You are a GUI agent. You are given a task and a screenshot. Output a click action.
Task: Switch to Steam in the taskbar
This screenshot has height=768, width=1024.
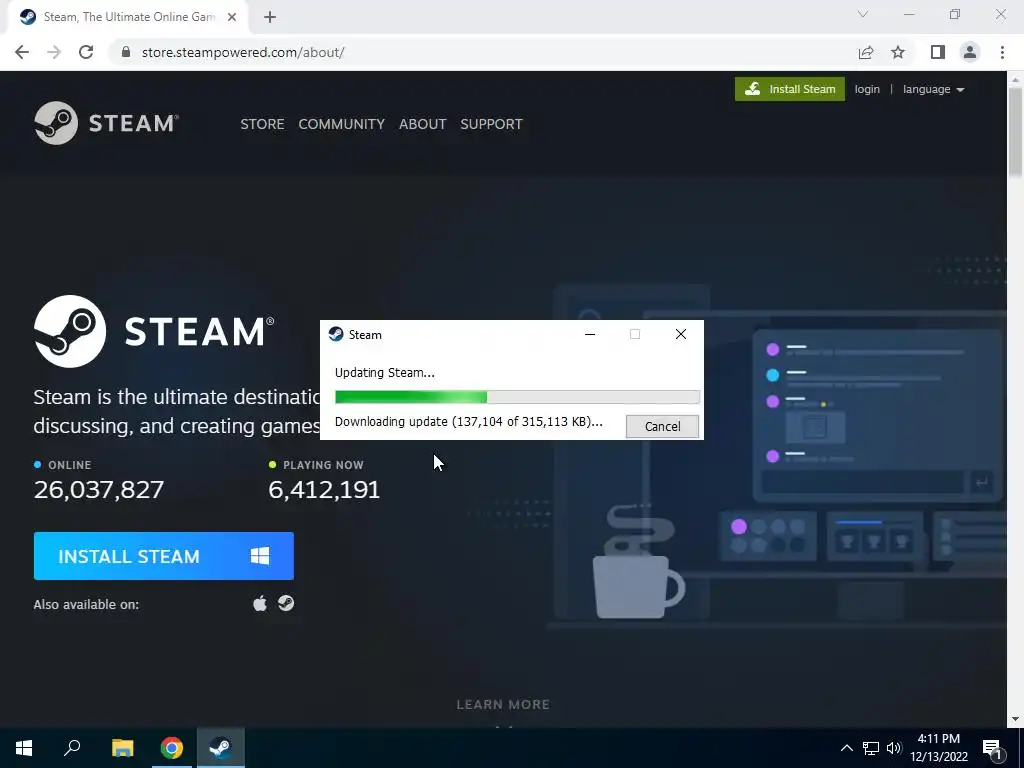coord(221,748)
